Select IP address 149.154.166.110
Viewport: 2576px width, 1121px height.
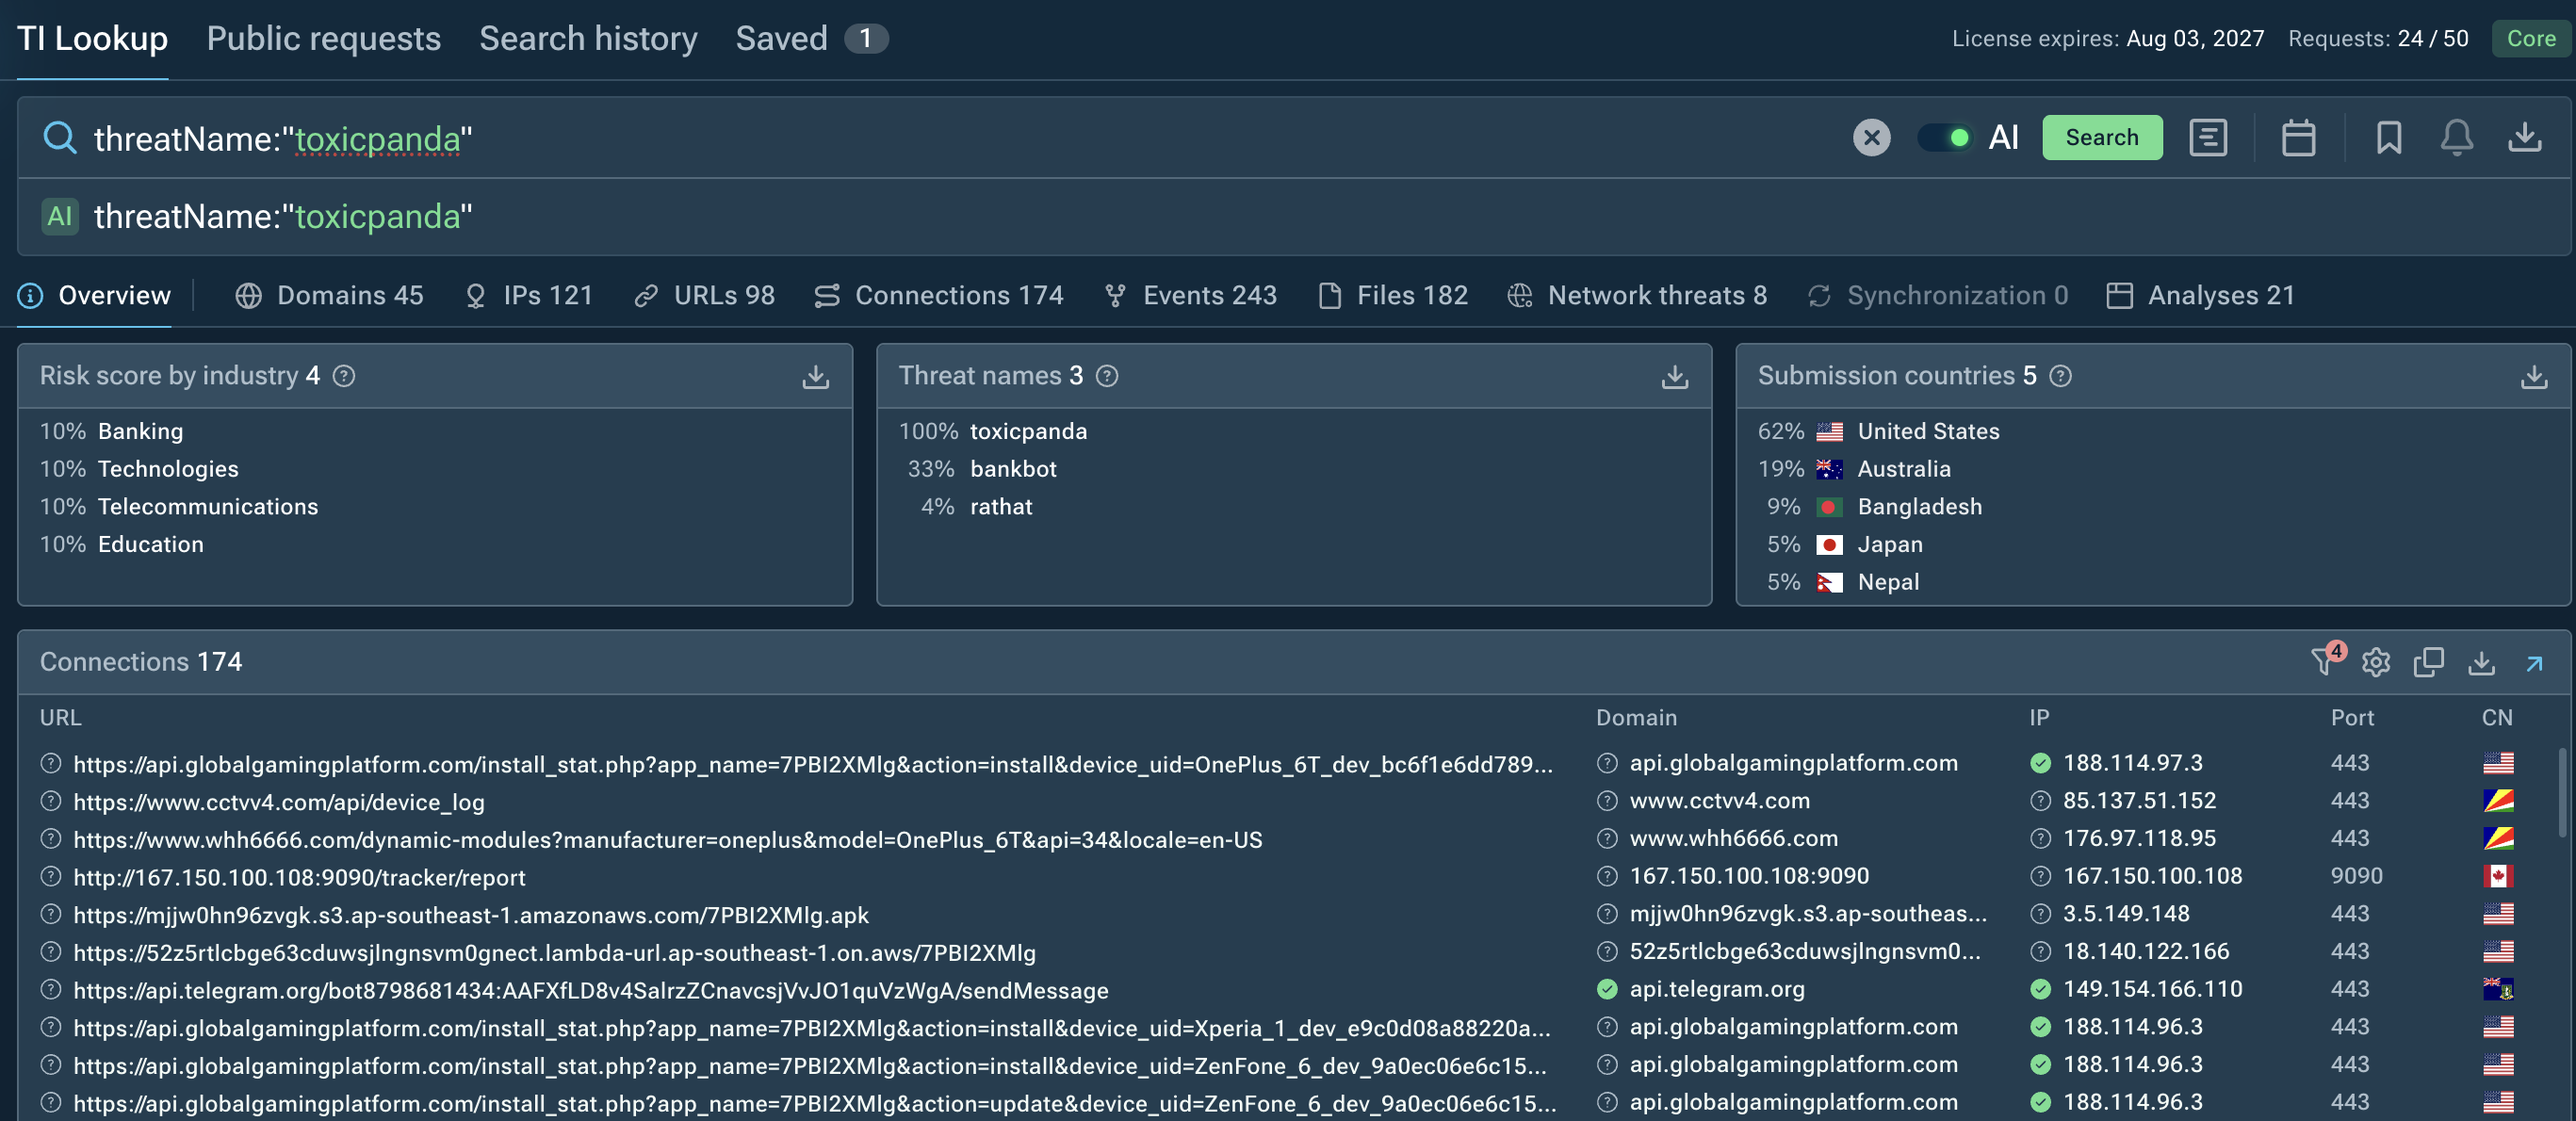tap(2152, 989)
